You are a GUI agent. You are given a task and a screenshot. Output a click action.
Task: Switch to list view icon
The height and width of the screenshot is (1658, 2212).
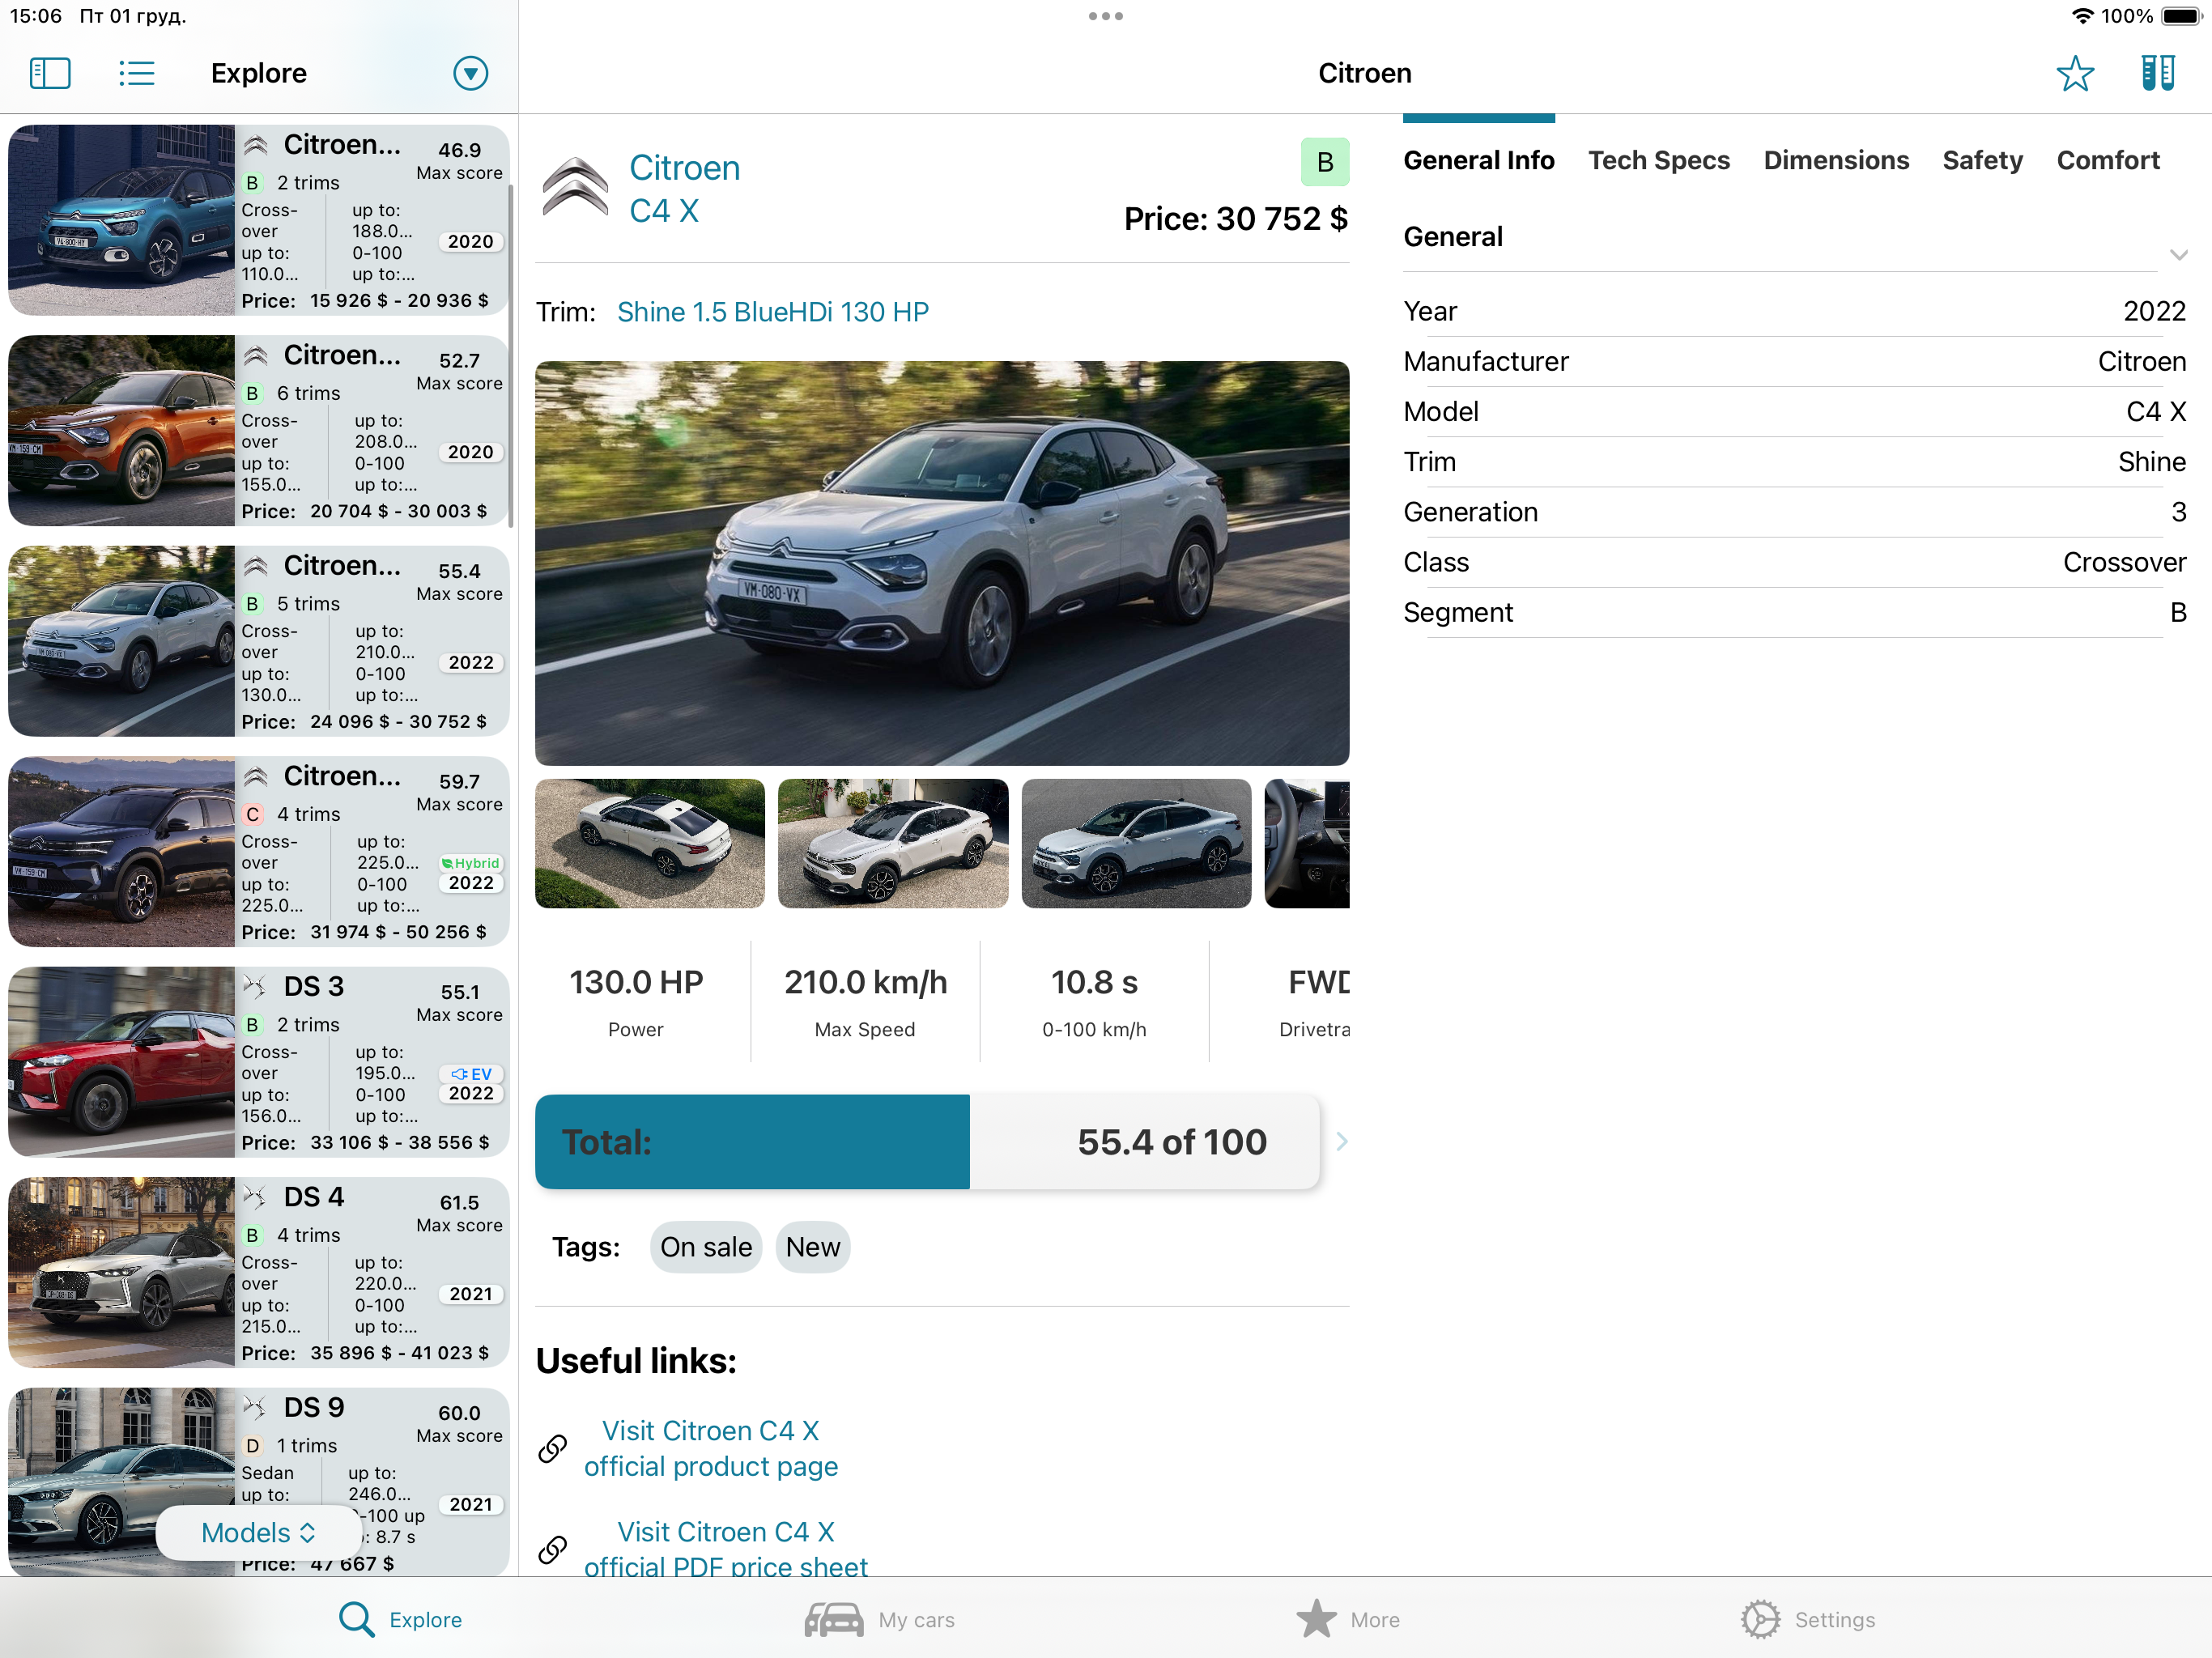pos(137,73)
